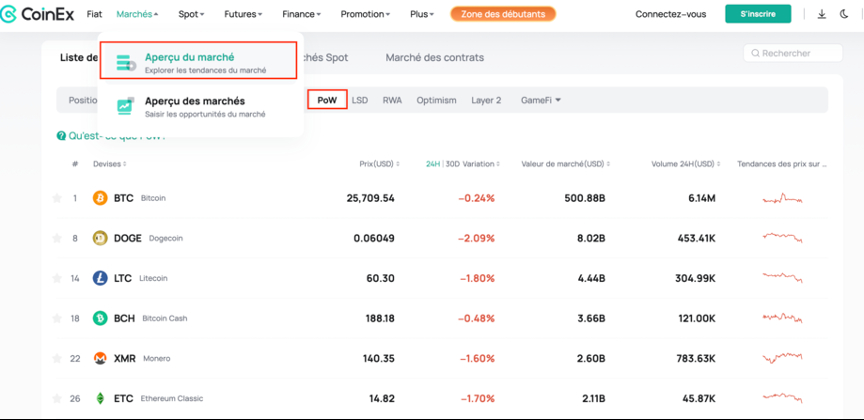Favorite BCH with the star
The height and width of the screenshot is (420, 864).
click(x=57, y=318)
